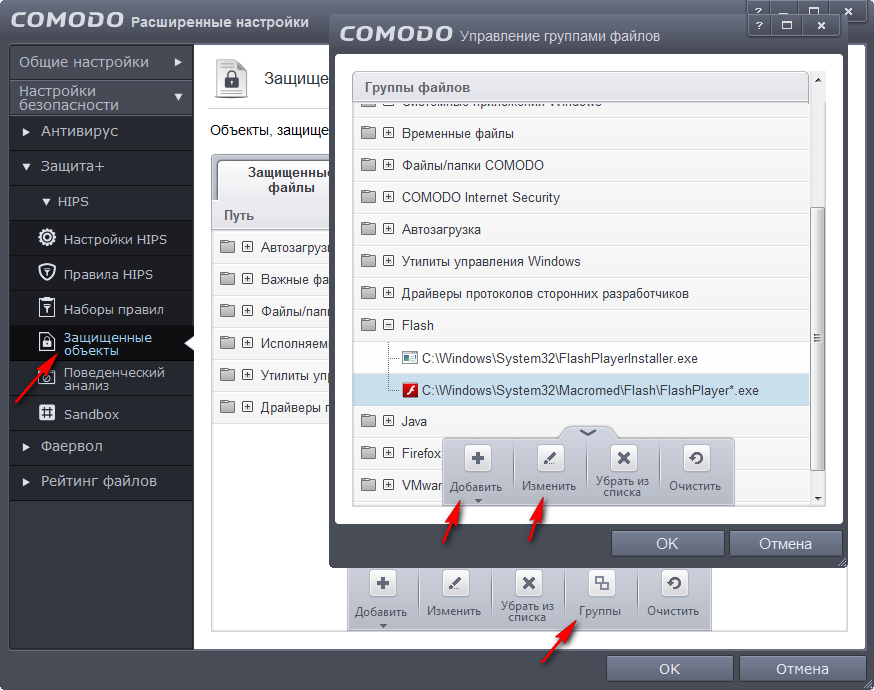Open Наборы правил item
874x690 pixels.
[x=102, y=309]
